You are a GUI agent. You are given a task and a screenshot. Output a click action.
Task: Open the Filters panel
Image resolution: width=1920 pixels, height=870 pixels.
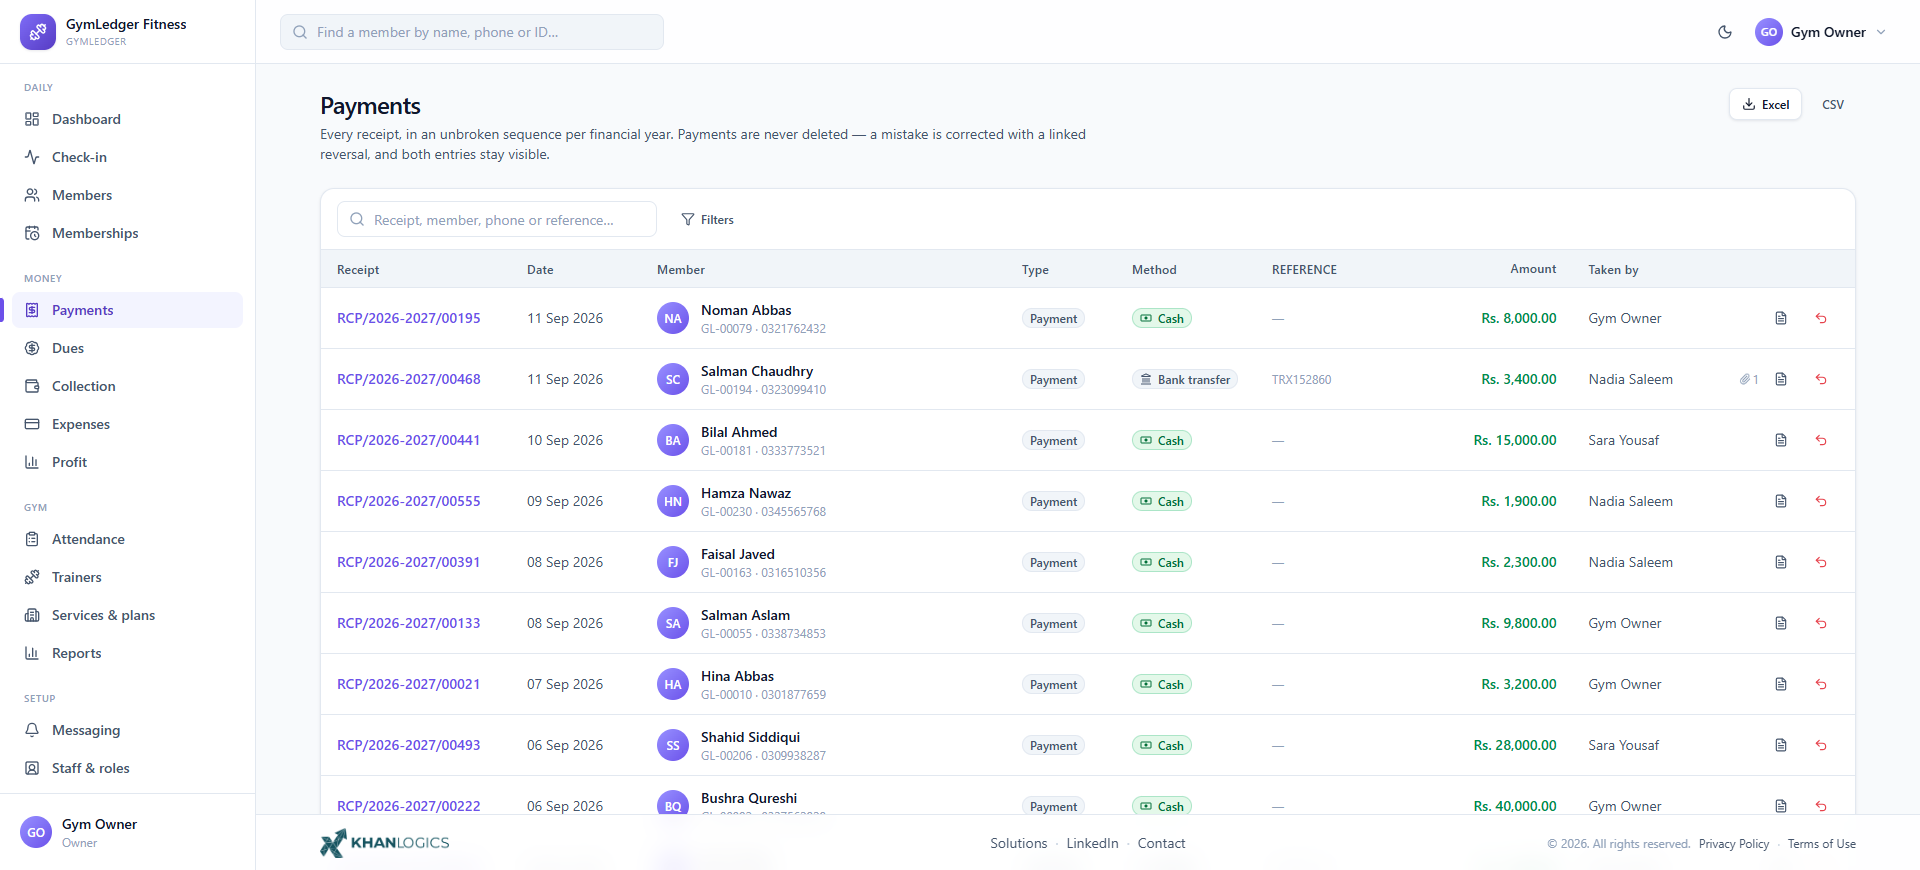[708, 220]
